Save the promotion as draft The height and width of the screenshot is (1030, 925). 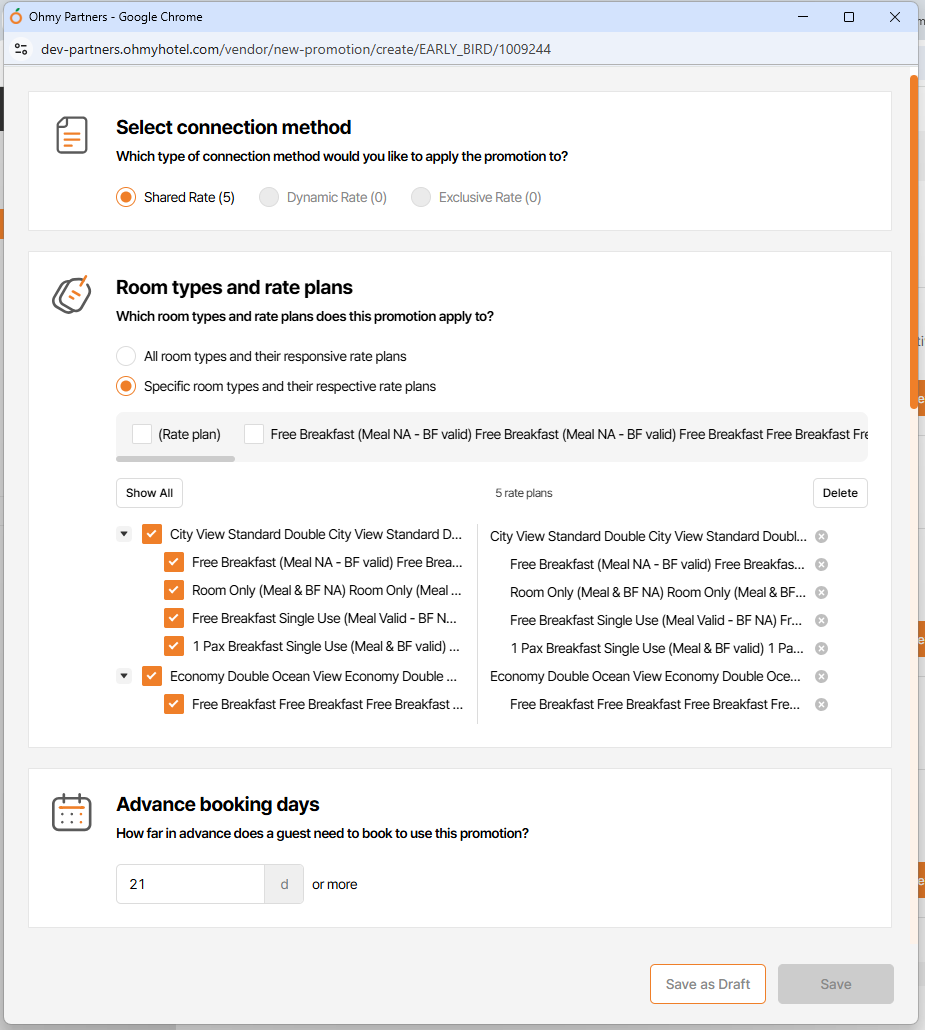point(707,984)
